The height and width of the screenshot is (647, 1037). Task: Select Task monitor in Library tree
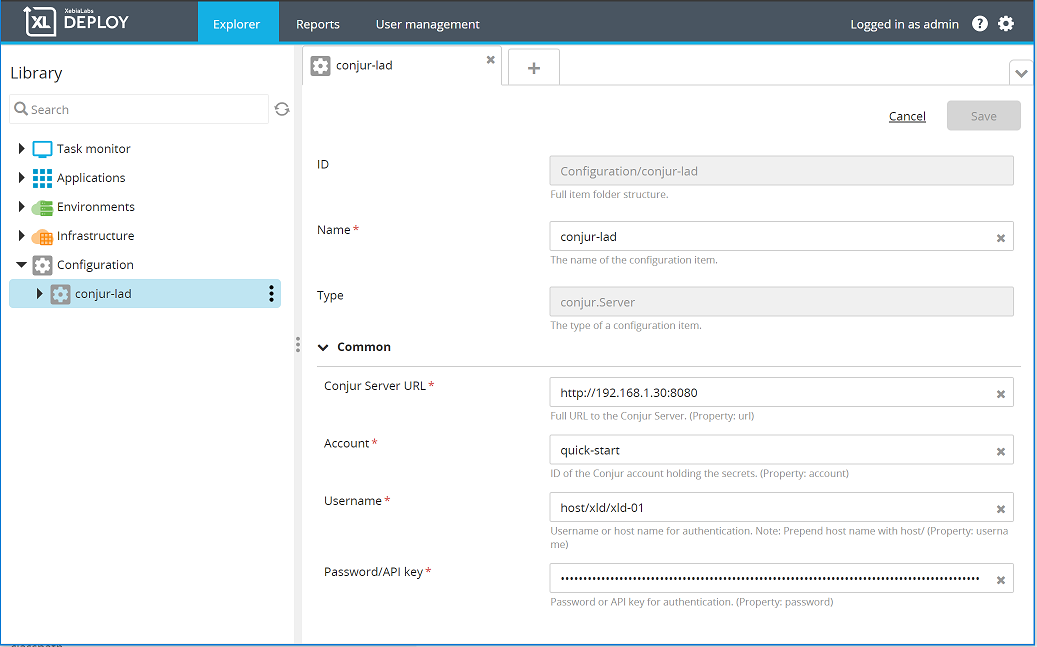pyautogui.click(x=93, y=149)
